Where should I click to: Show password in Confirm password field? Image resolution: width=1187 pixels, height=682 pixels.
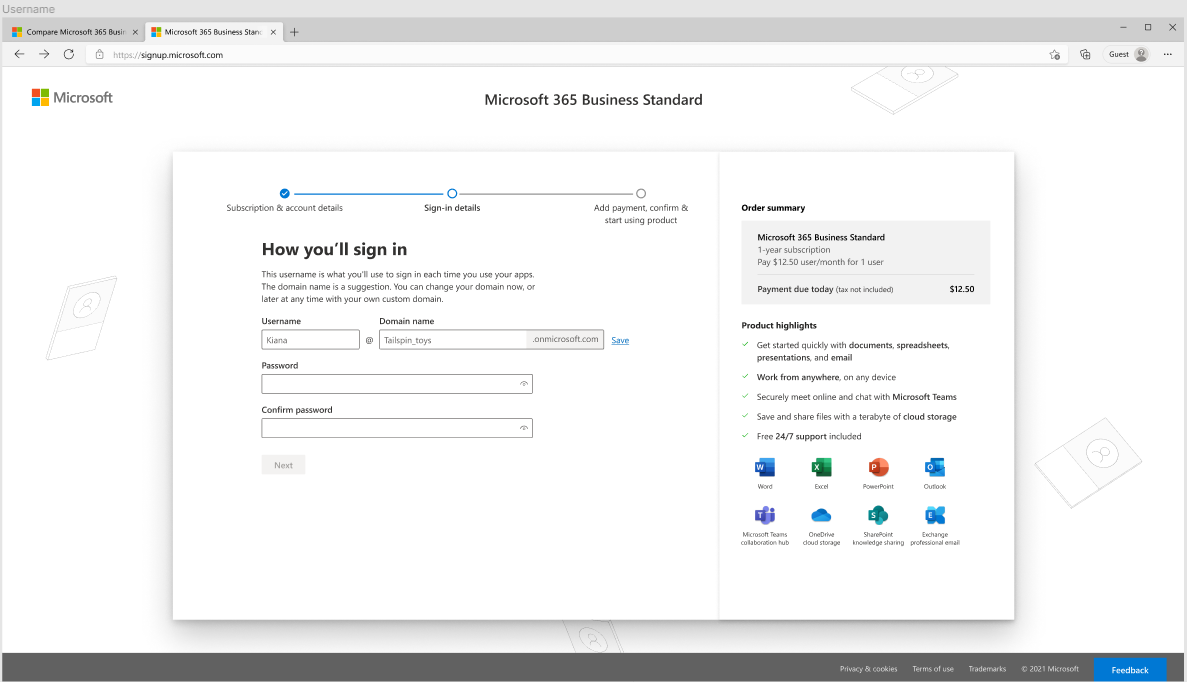pyautogui.click(x=524, y=428)
